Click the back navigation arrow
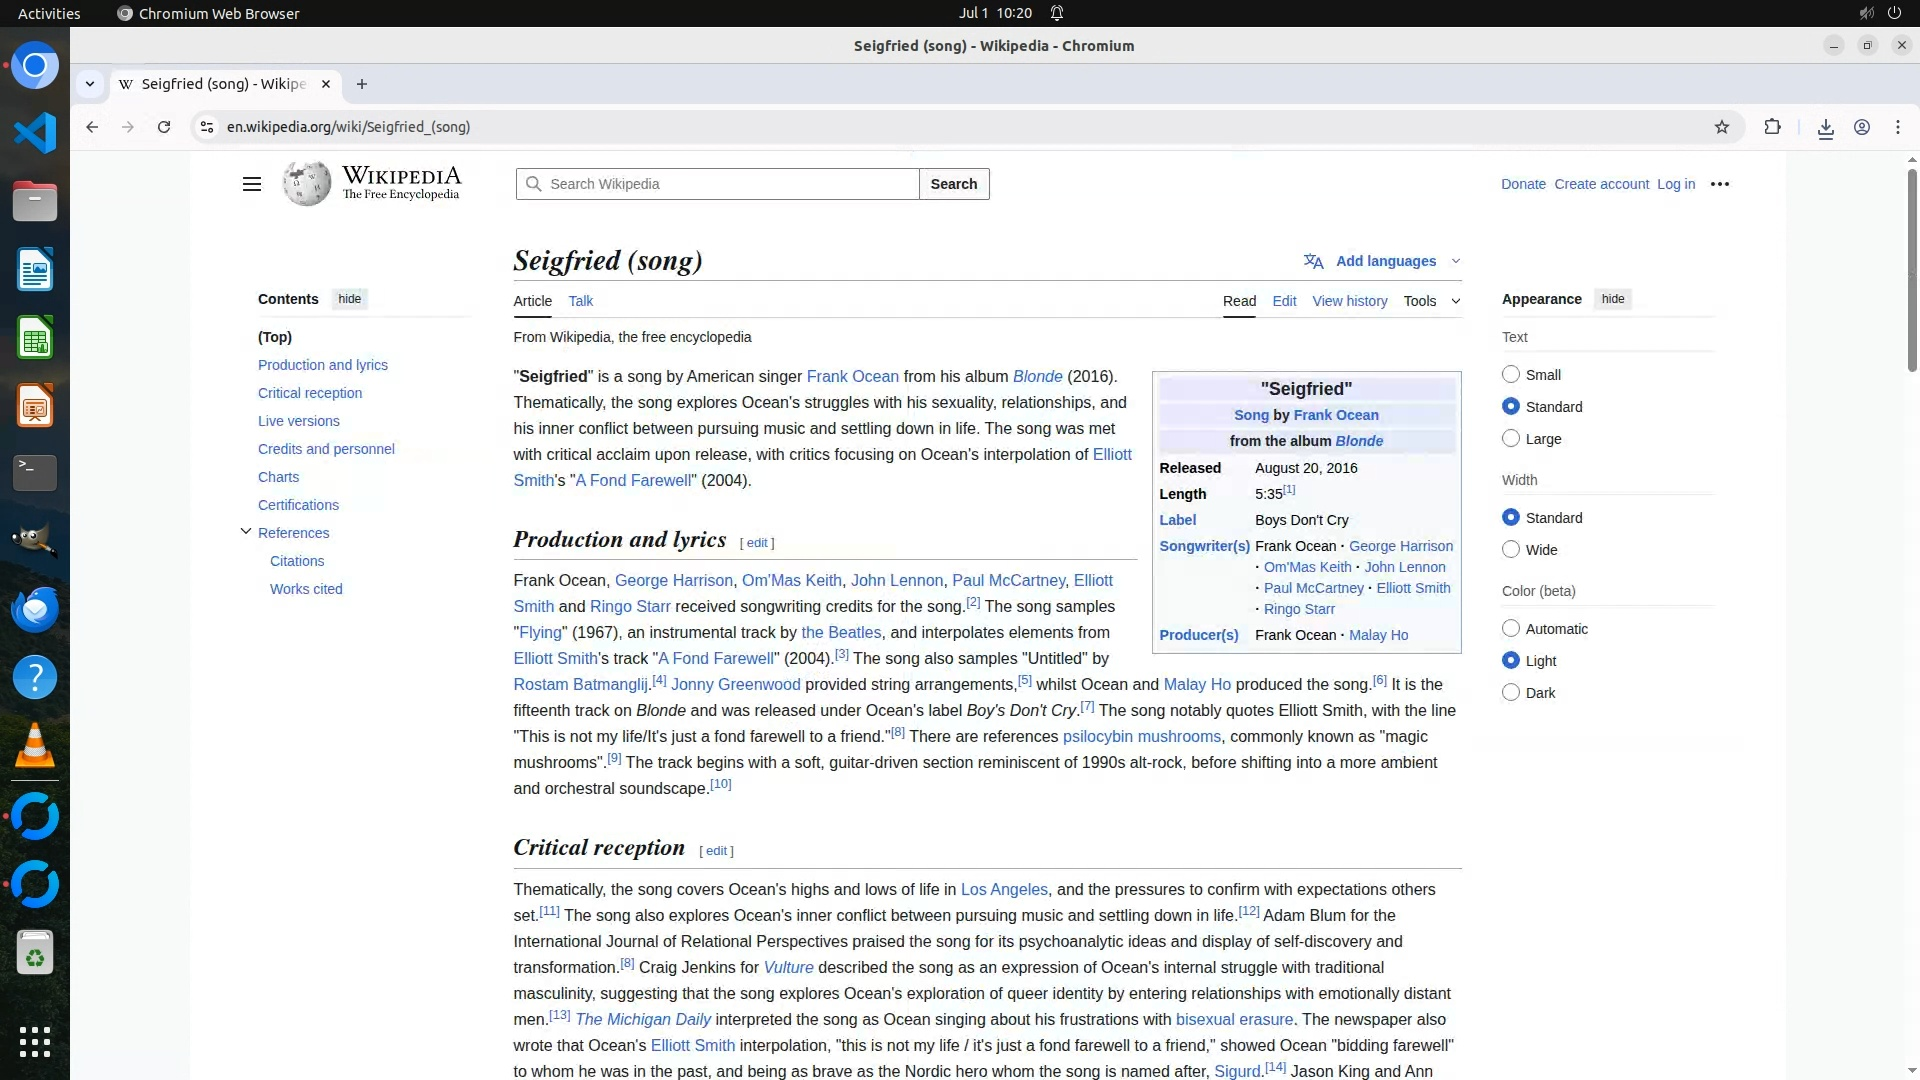The height and width of the screenshot is (1080, 1920). click(x=92, y=127)
